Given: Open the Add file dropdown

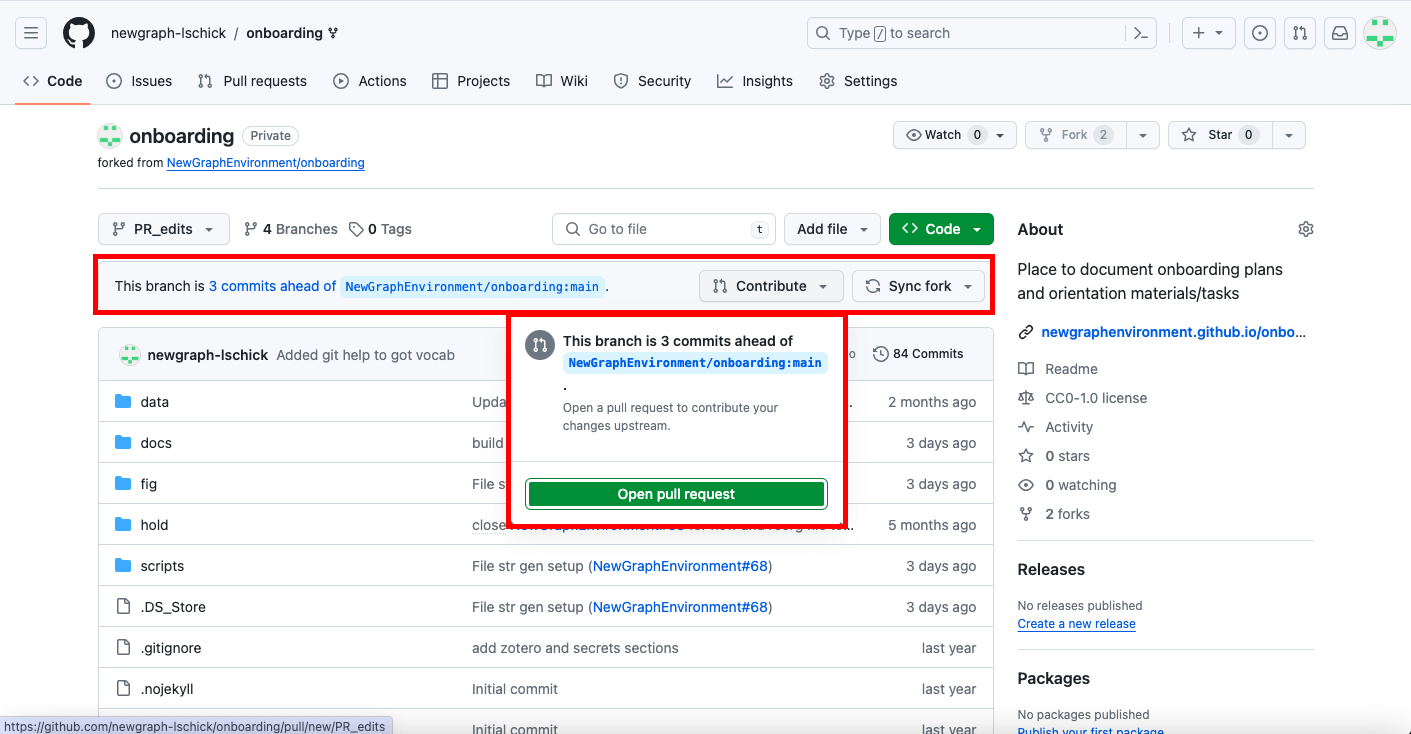Looking at the screenshot, I should point(832,229).
